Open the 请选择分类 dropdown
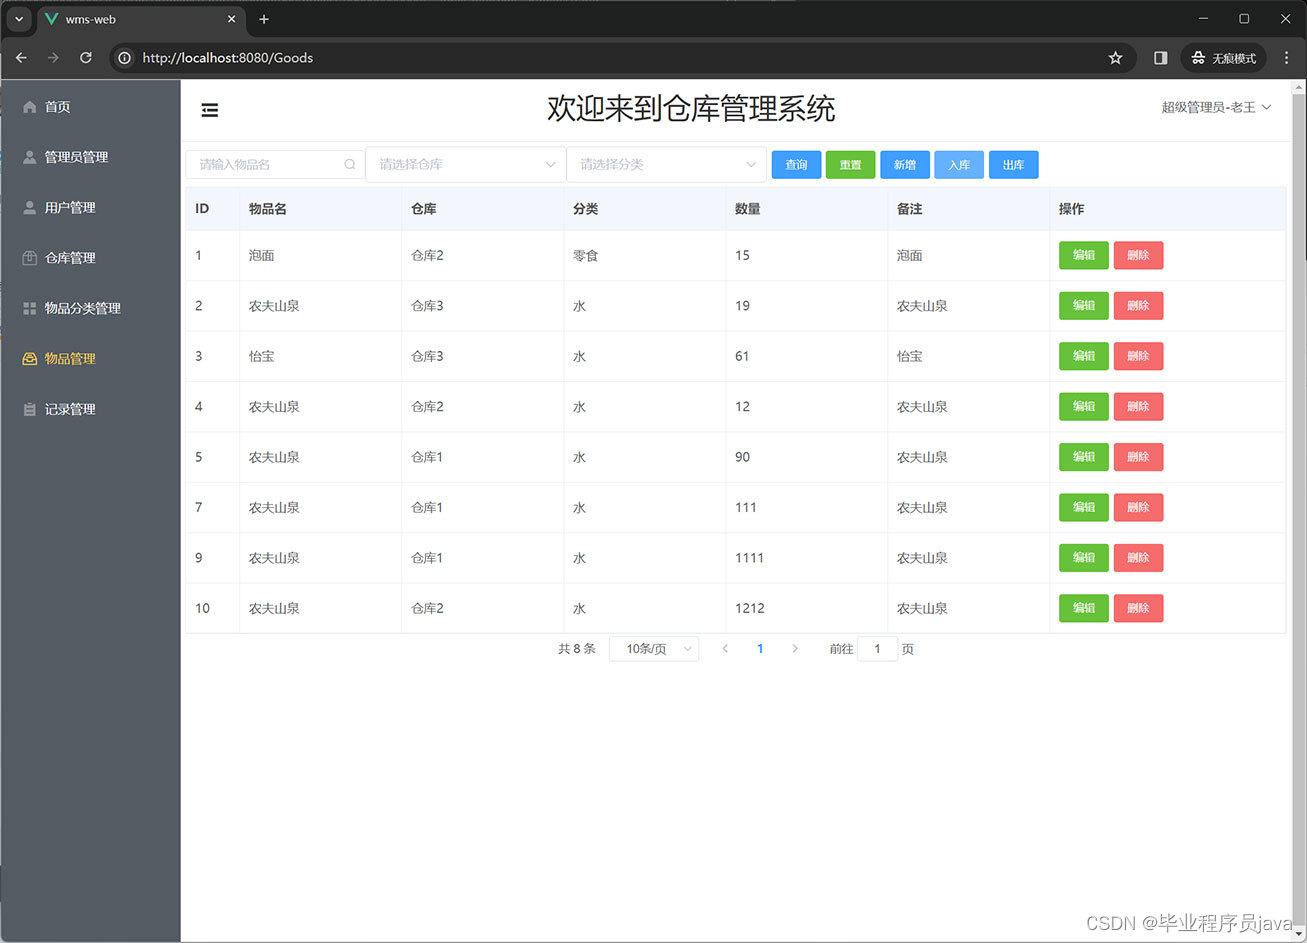The image size is (1307, 943). tap(666, 164)
